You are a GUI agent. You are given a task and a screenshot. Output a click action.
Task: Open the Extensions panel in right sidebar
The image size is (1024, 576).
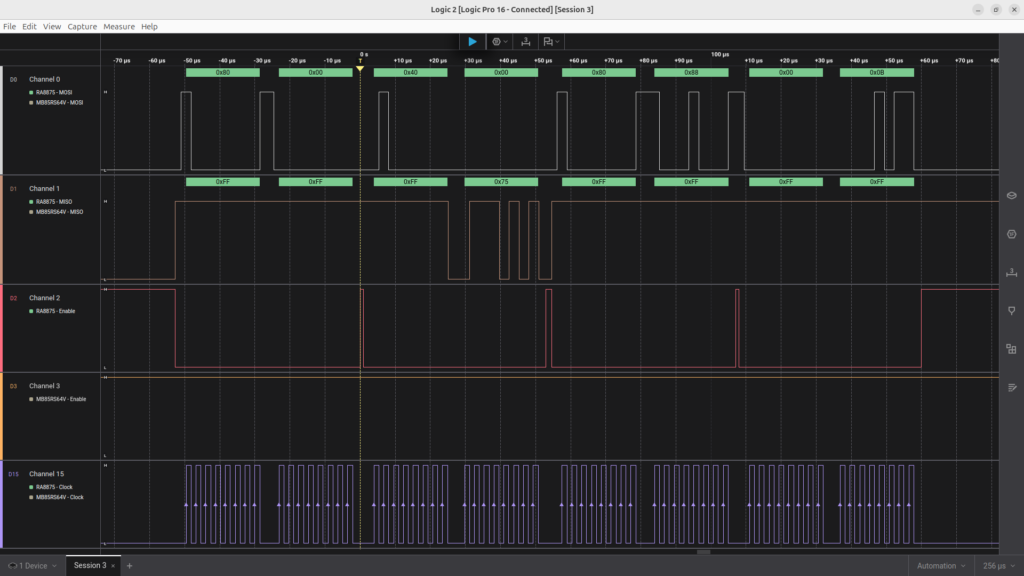point(1012,349)
